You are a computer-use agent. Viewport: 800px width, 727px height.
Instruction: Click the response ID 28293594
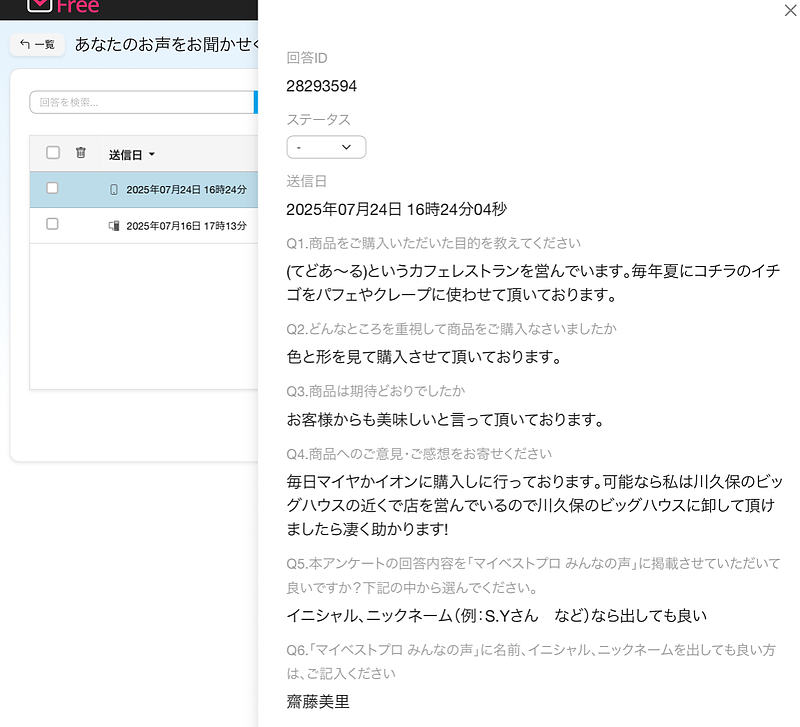click(321, 86)
